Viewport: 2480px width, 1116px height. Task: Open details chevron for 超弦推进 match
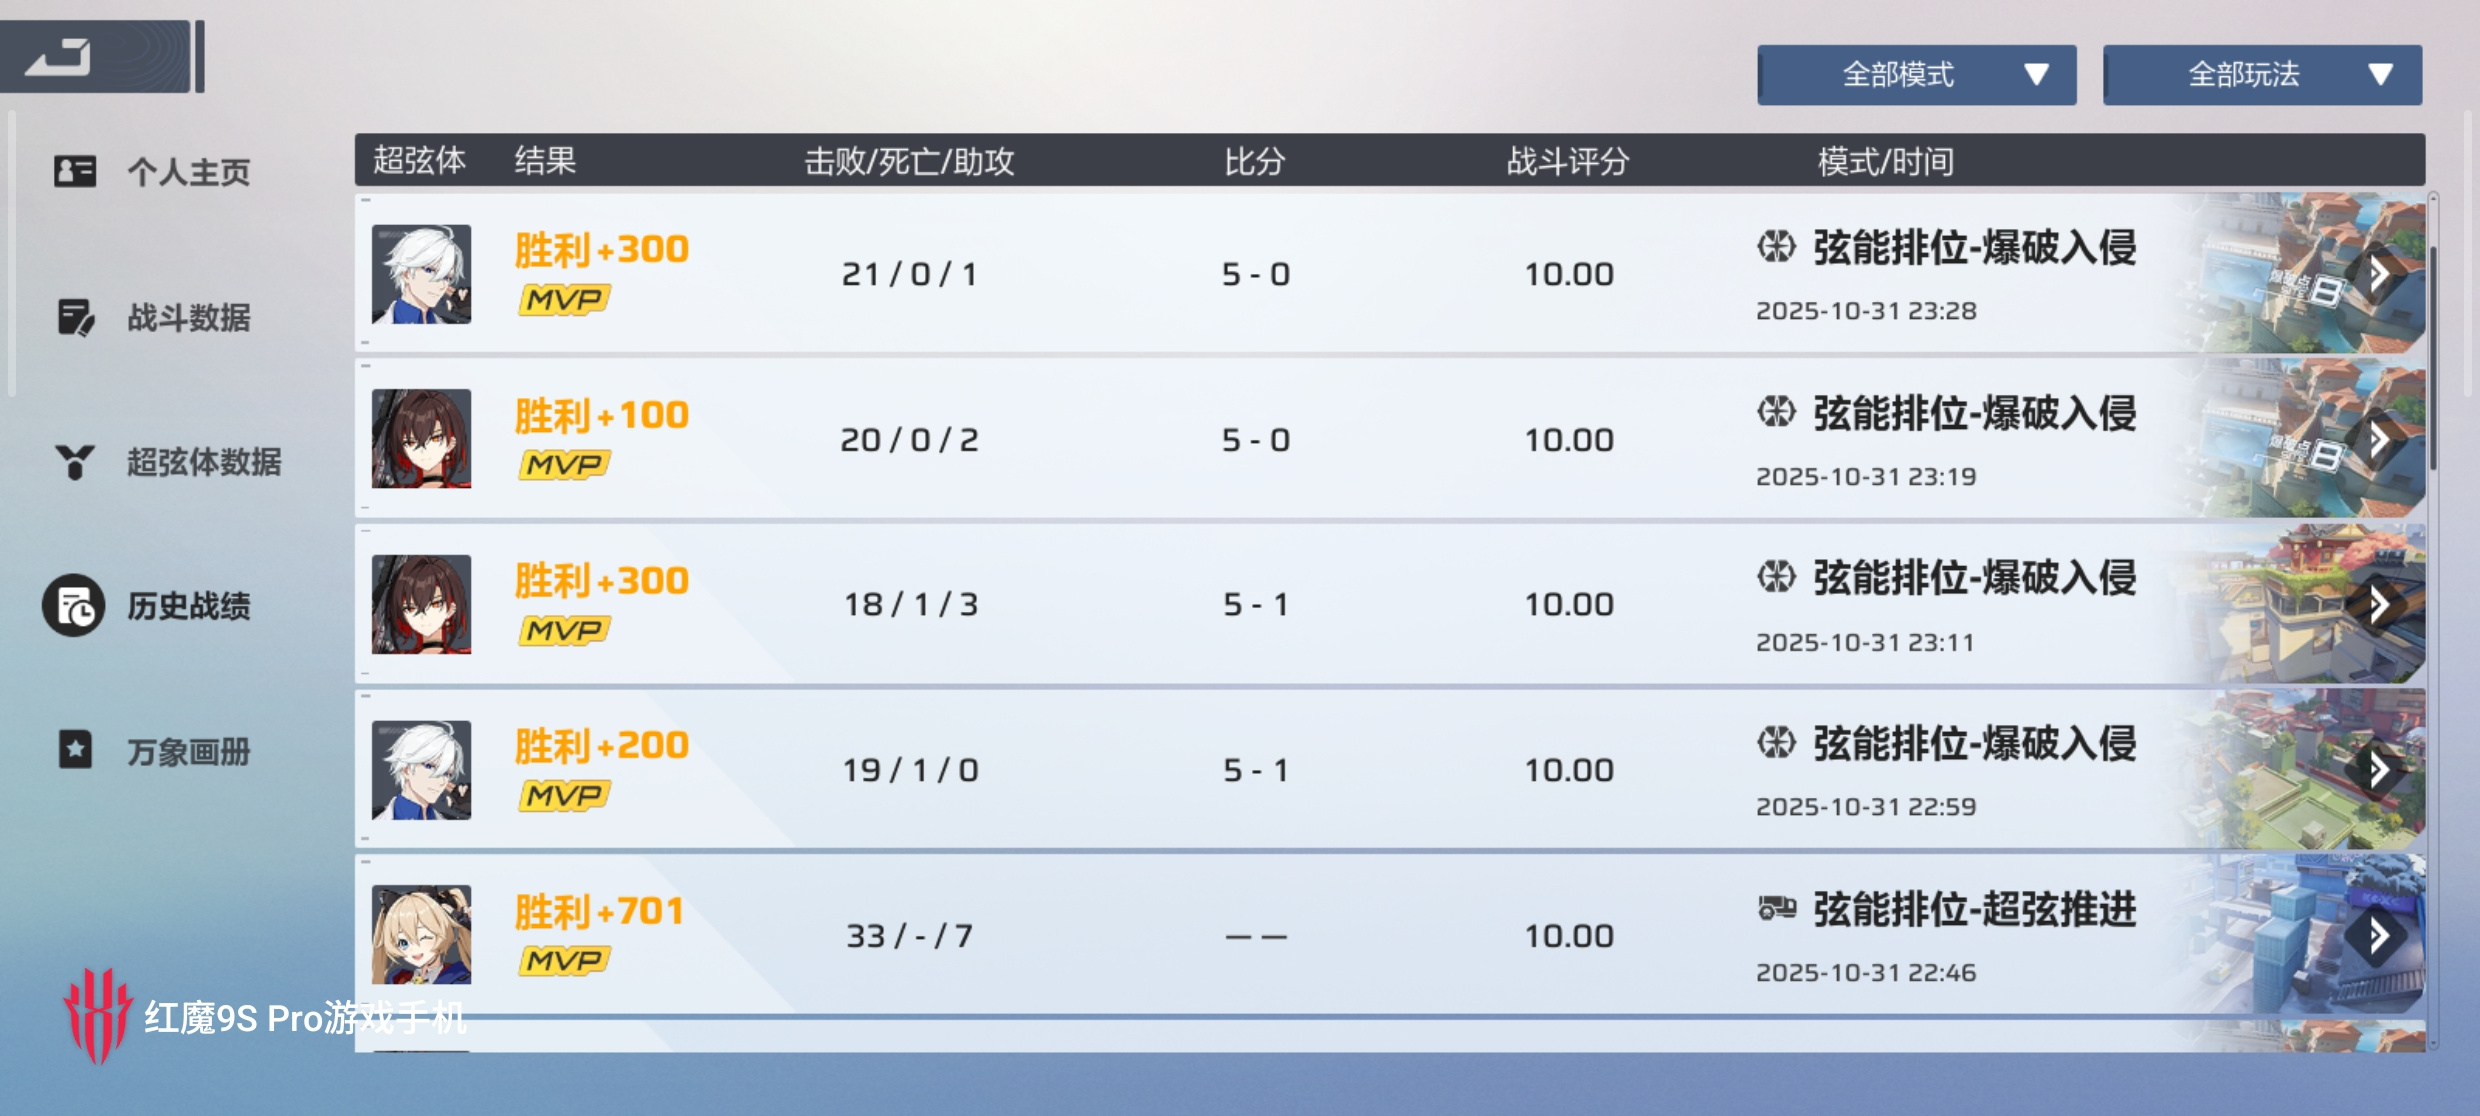[2379, 935]
